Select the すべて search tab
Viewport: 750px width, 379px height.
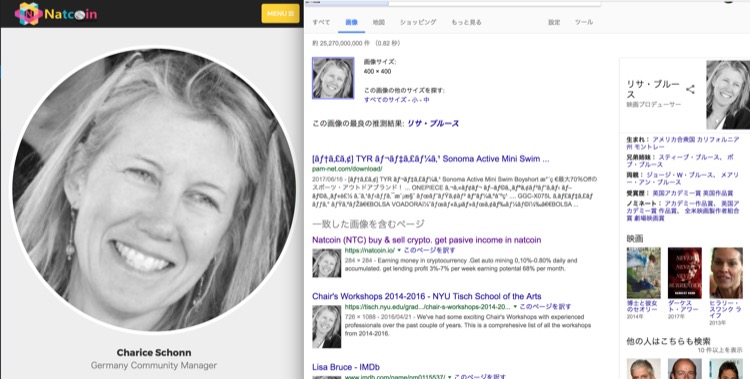click(x=321, y=22)
